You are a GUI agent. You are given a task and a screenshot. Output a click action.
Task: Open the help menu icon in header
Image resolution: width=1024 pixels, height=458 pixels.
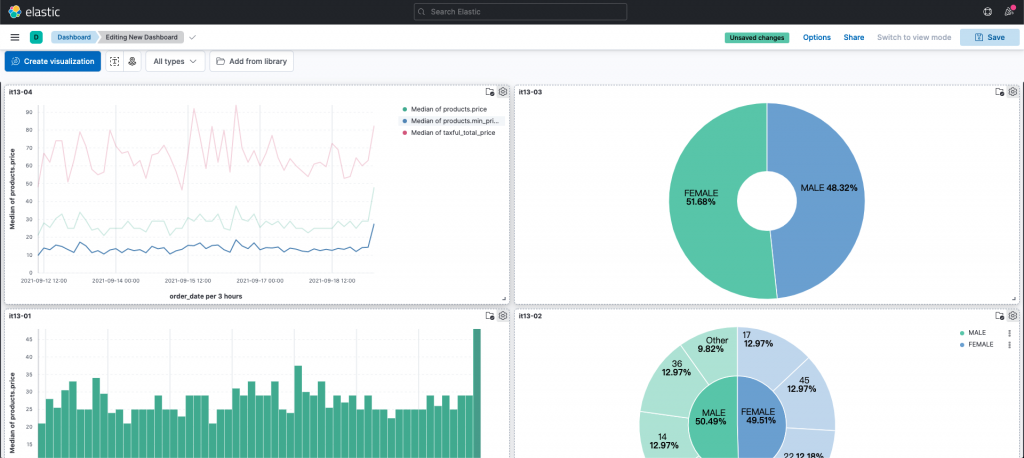click(x=987, y=12)
